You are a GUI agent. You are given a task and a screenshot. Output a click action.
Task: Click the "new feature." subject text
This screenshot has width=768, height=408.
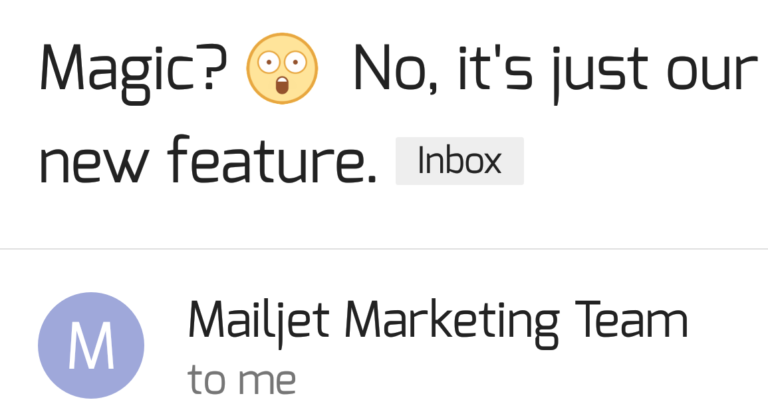208,160
